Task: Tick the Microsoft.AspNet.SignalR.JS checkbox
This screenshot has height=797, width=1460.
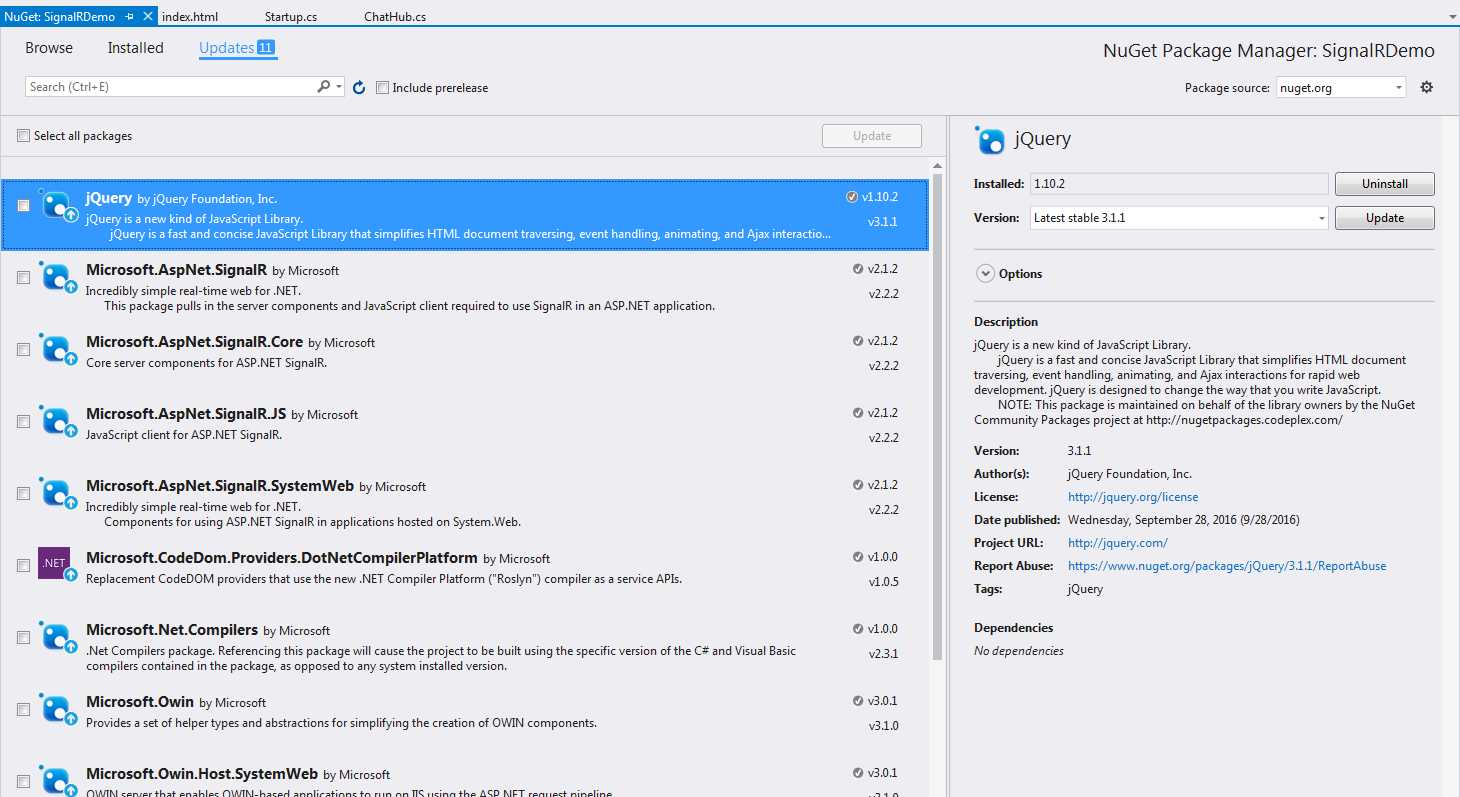Action: pos(23,422)
